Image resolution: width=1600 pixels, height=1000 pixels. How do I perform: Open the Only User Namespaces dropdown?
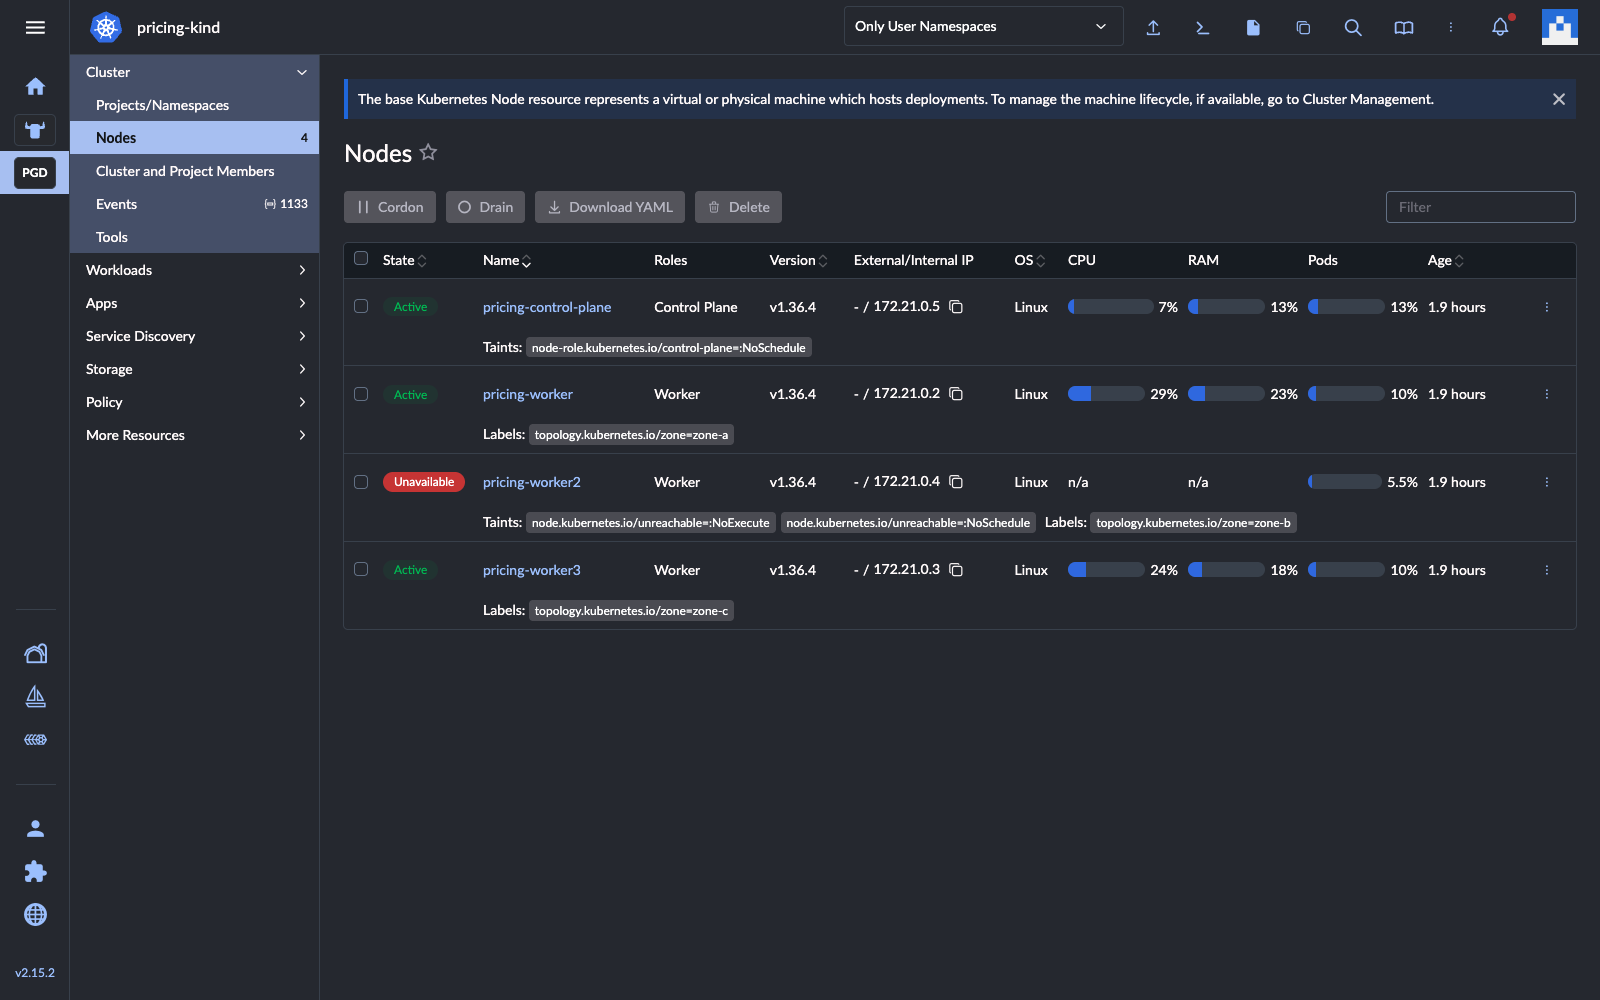[x=983, y=26]
